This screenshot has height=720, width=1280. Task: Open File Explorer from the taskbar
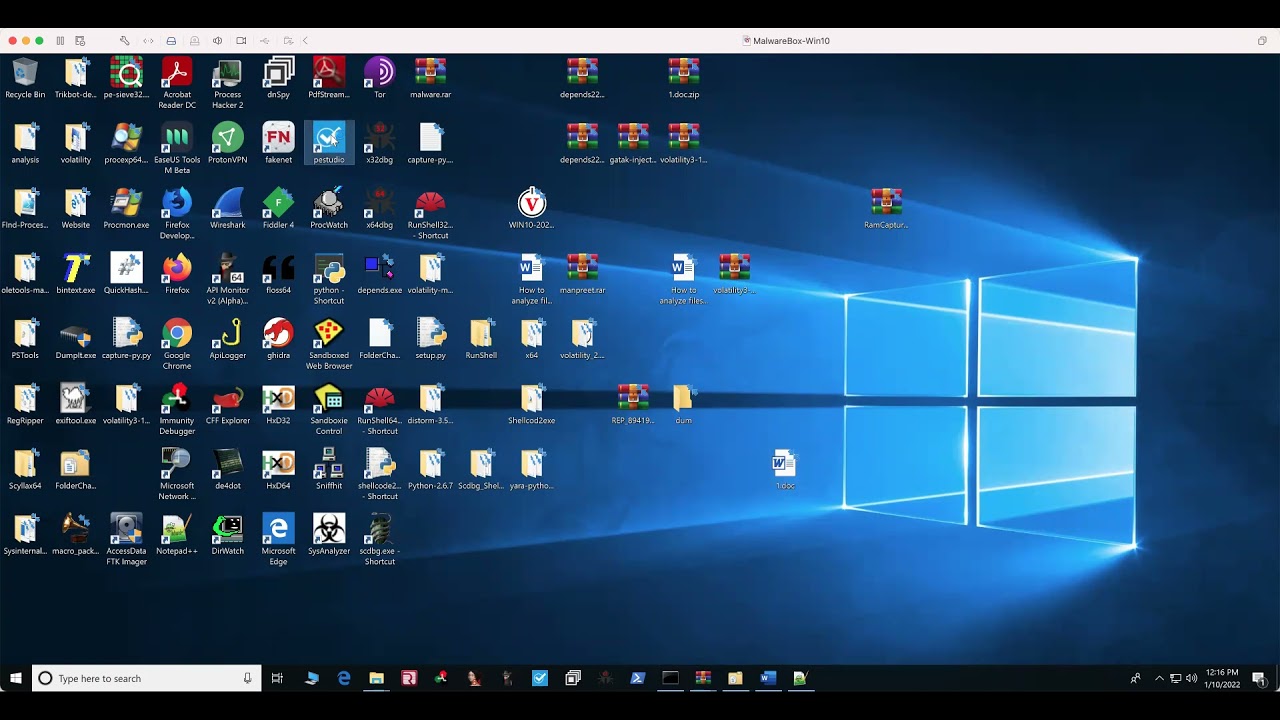coord(376,678)
